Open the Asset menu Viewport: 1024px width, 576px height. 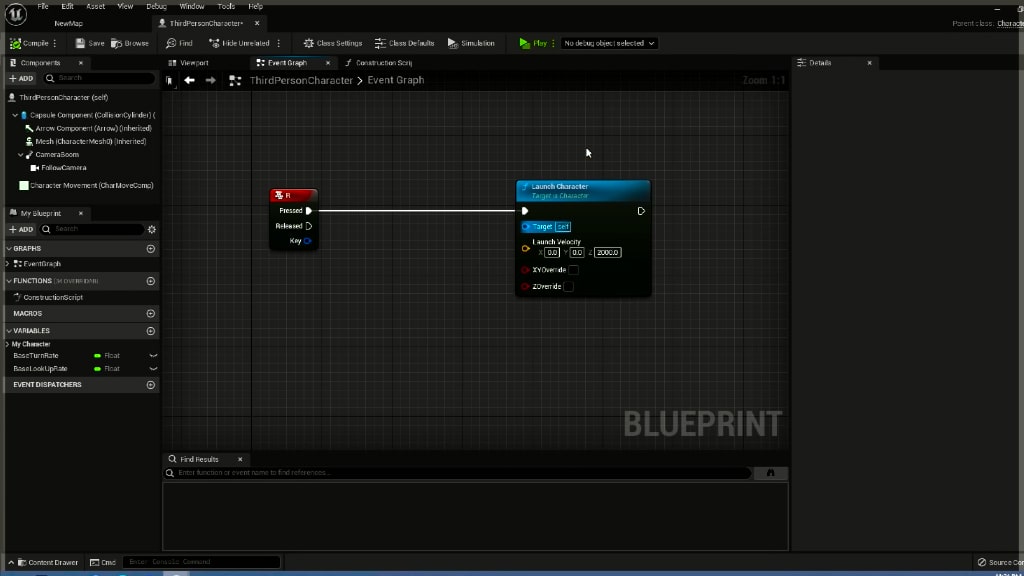(95, 6)
